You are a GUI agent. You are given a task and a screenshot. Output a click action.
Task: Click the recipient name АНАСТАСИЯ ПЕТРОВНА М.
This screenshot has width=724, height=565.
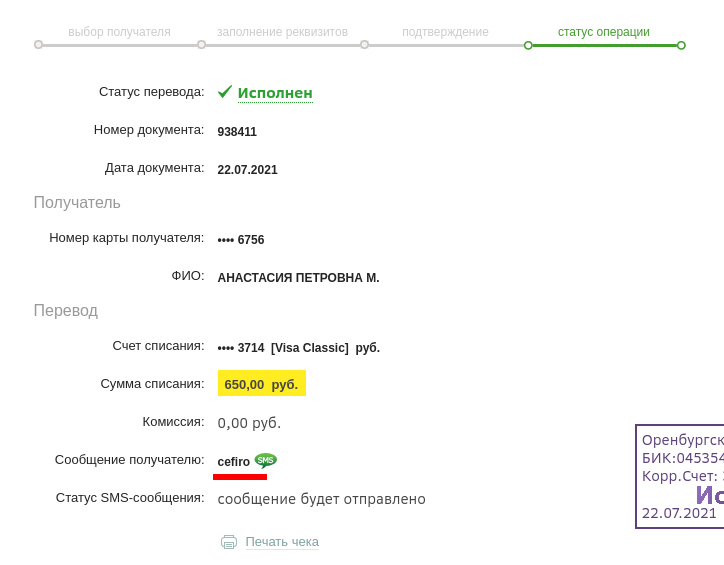(298, 278)
